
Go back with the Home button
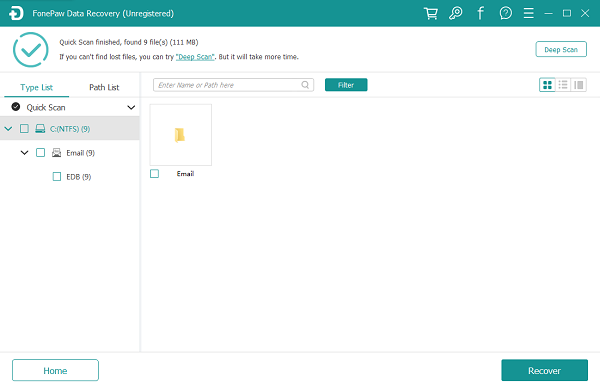[55, 370]
